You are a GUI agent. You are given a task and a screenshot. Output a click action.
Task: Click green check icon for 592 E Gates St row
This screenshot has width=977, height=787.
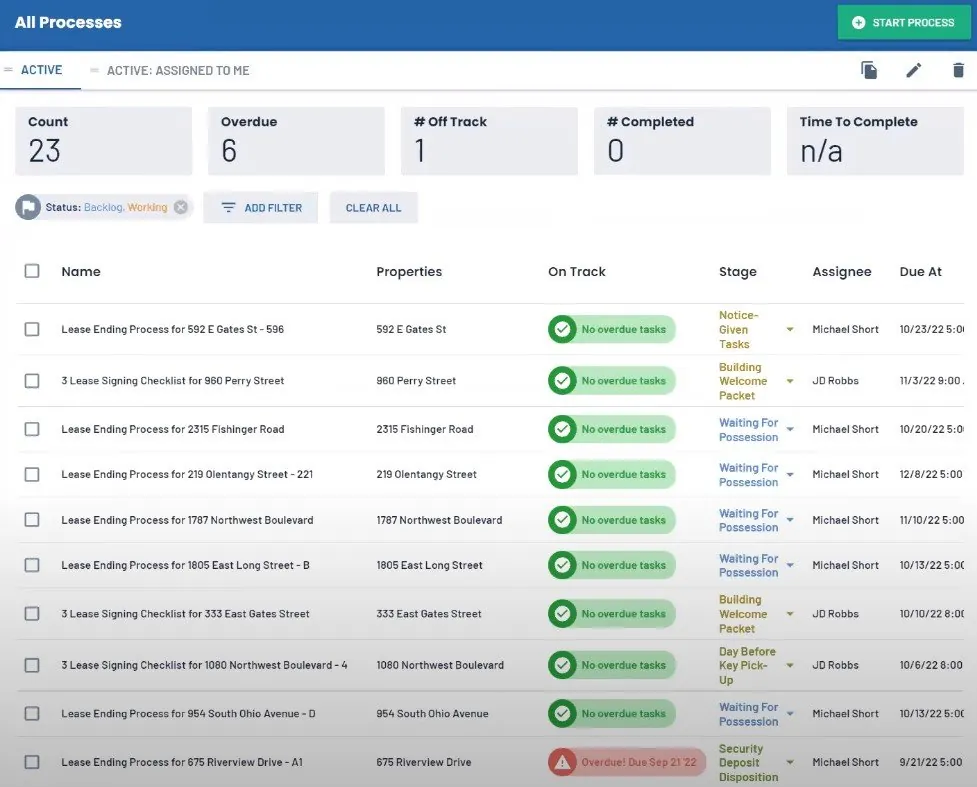pyautogui.click(x=562, y=329)
